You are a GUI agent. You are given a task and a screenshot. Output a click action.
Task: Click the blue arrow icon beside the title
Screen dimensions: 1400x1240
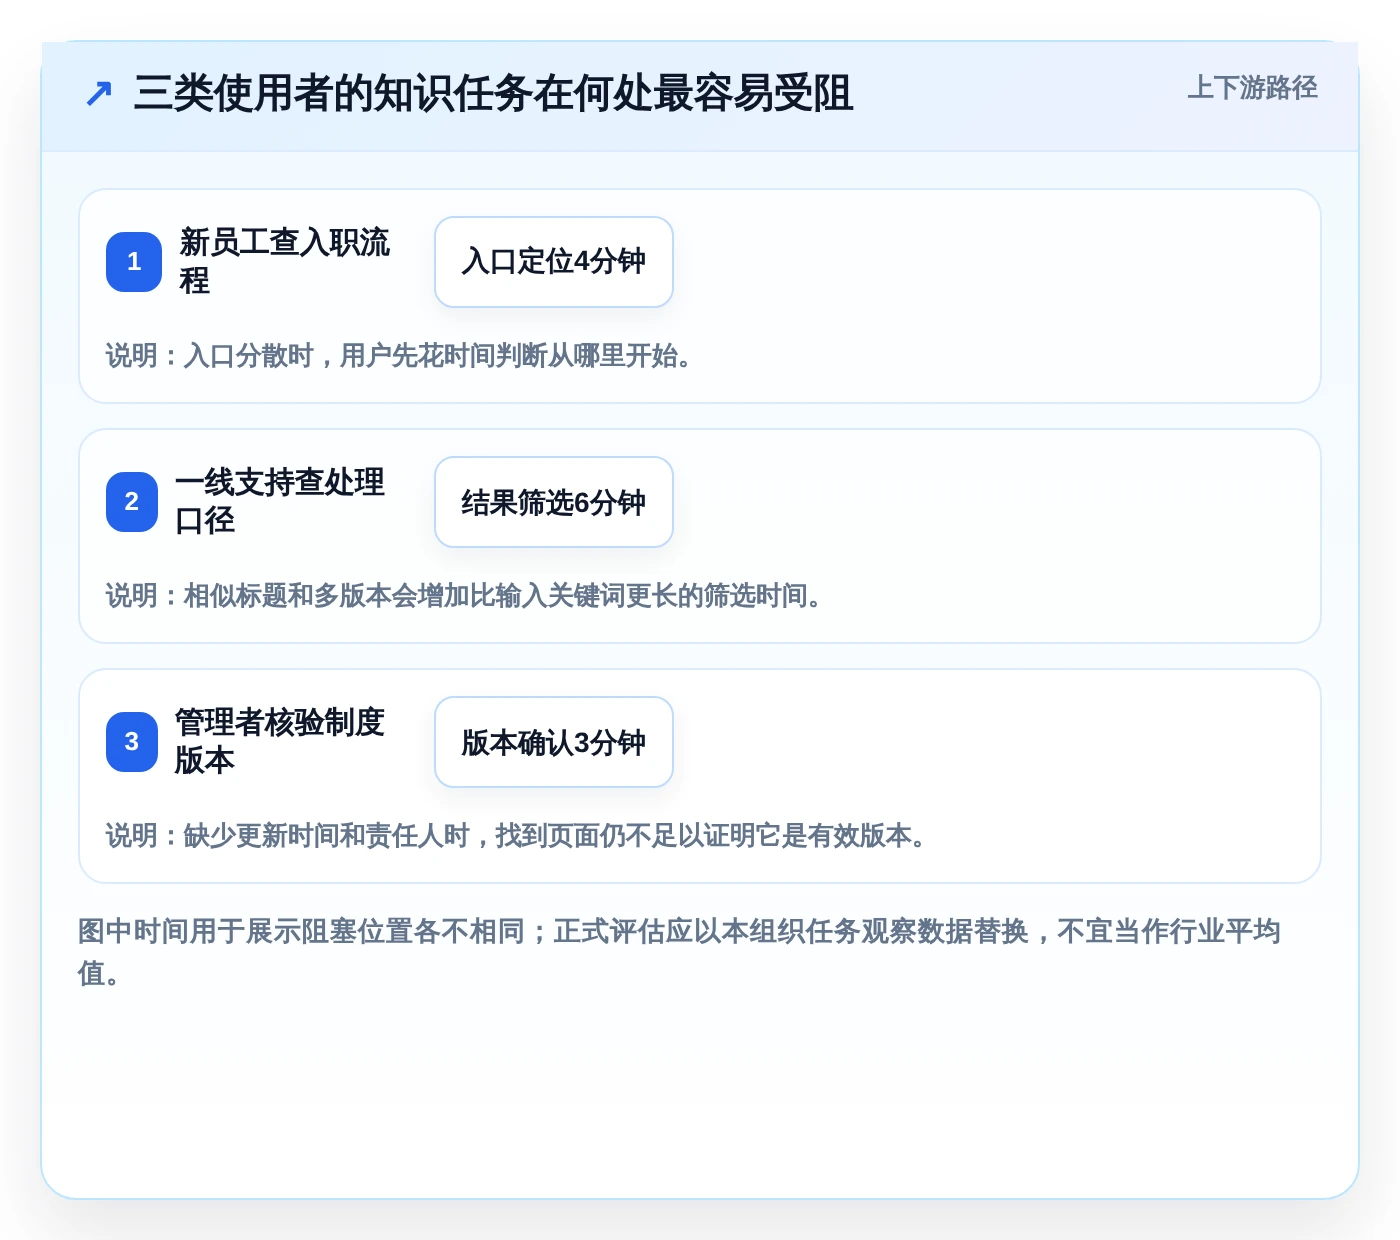pos(98,94)
